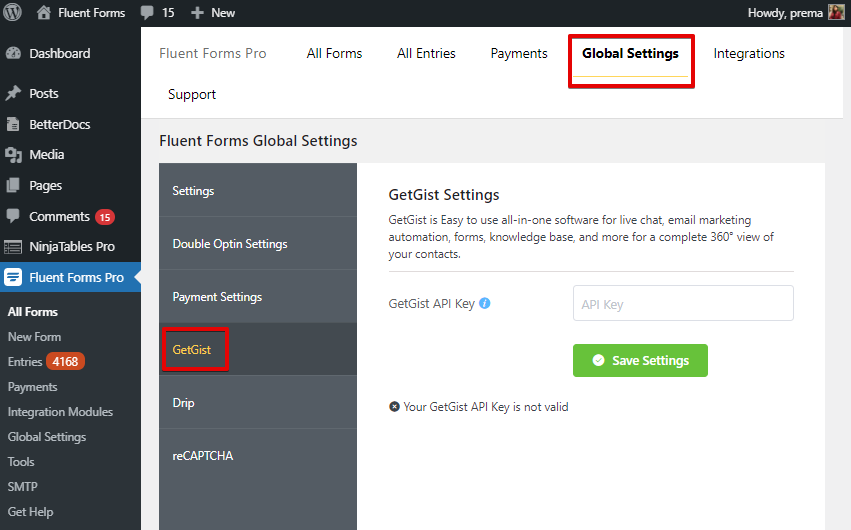Open the Support tab

(192, 94)
